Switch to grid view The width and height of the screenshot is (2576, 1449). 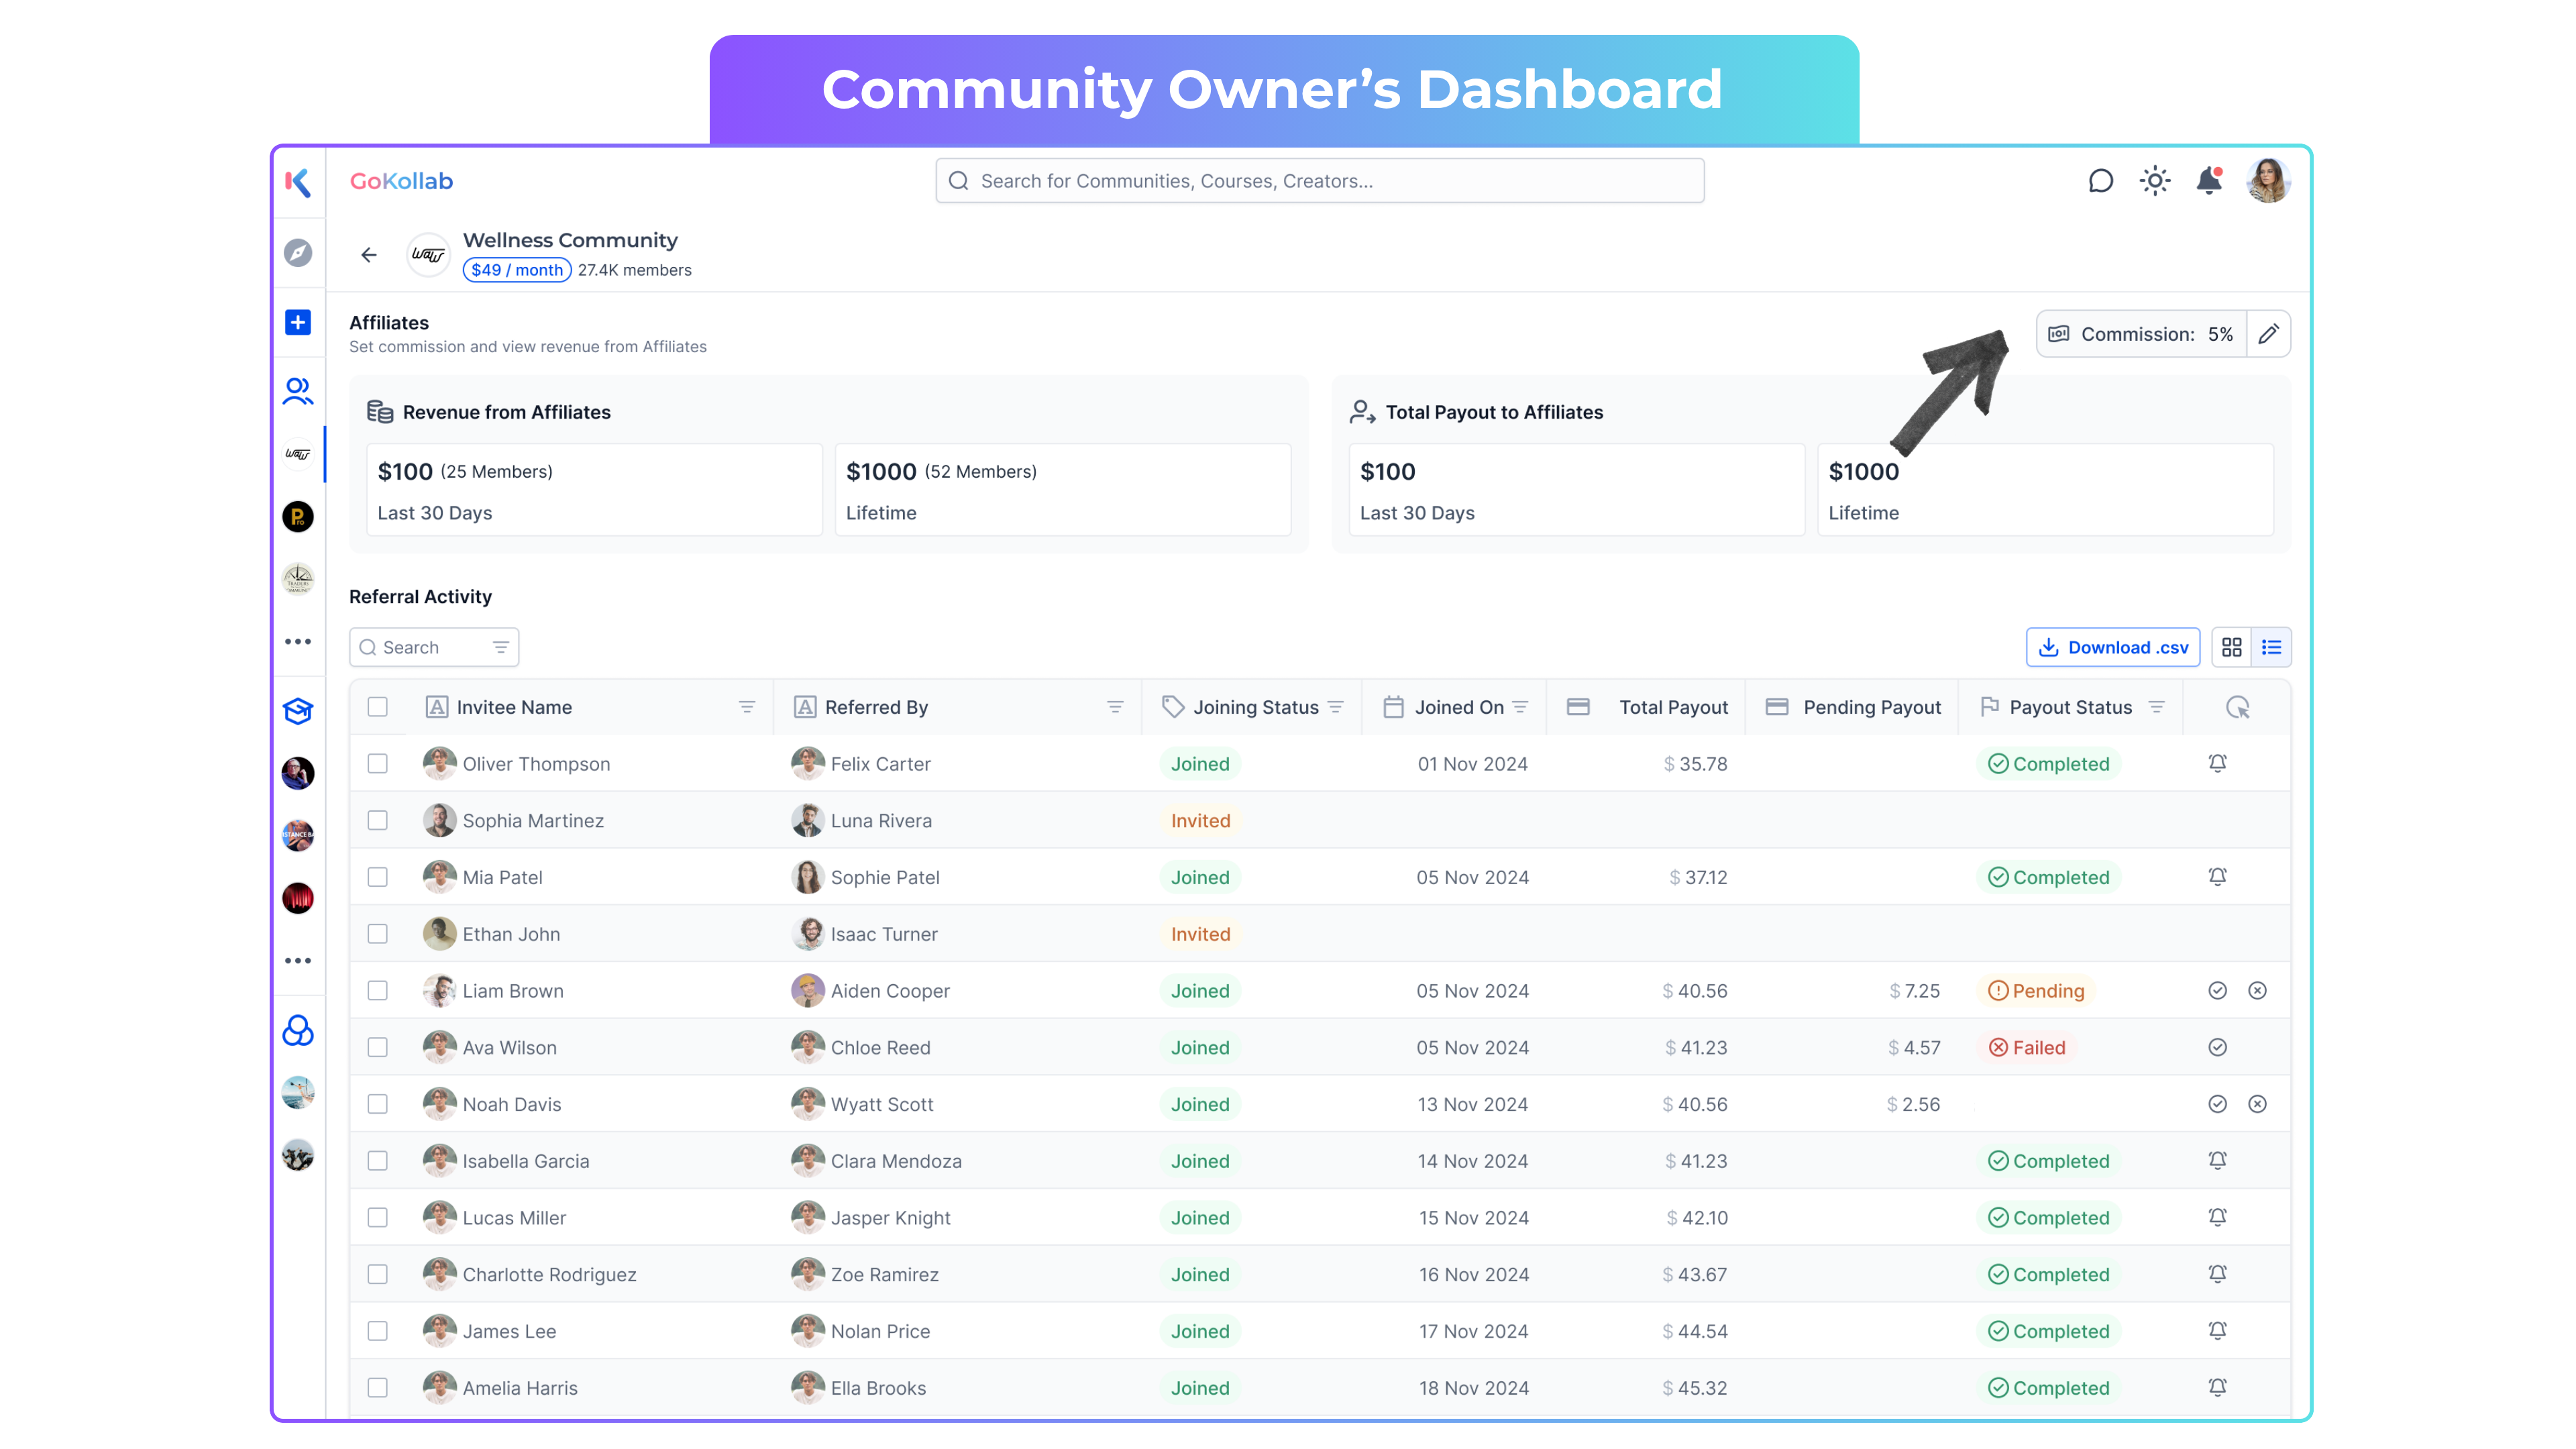click(2231, 647)
